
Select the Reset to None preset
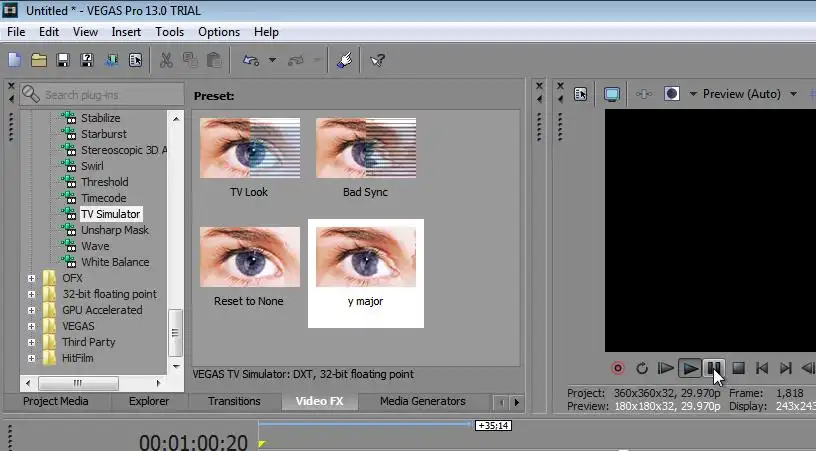[x=250, y=257]
